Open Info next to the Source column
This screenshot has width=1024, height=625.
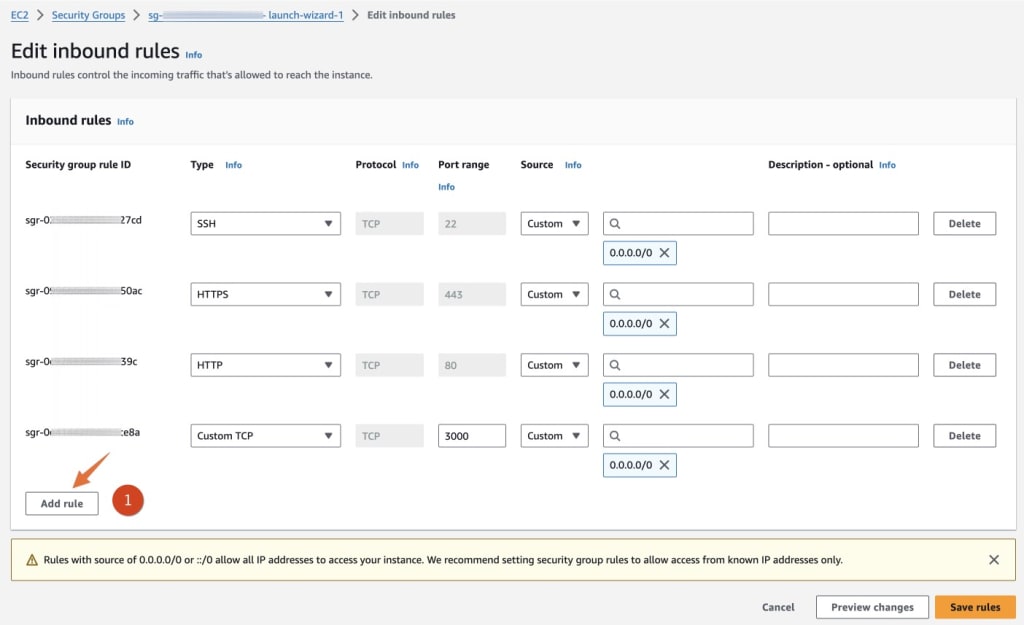[572, 164]
